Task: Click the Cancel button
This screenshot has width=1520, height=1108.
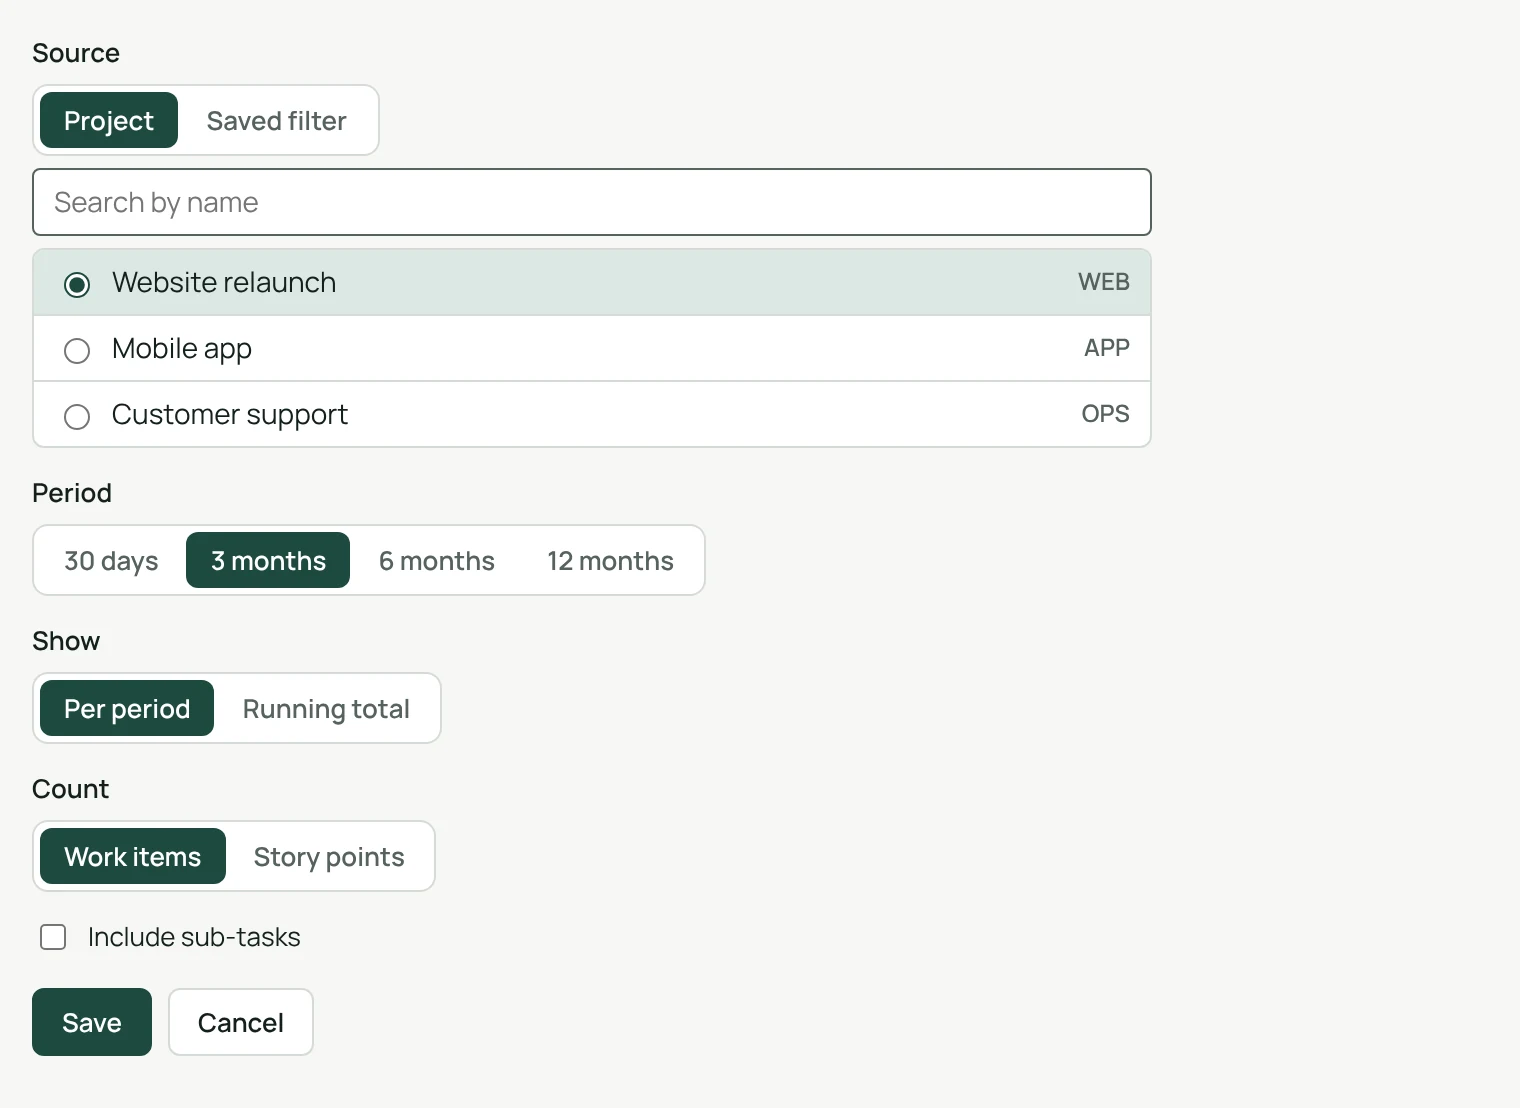Action: coord(241,1022)
